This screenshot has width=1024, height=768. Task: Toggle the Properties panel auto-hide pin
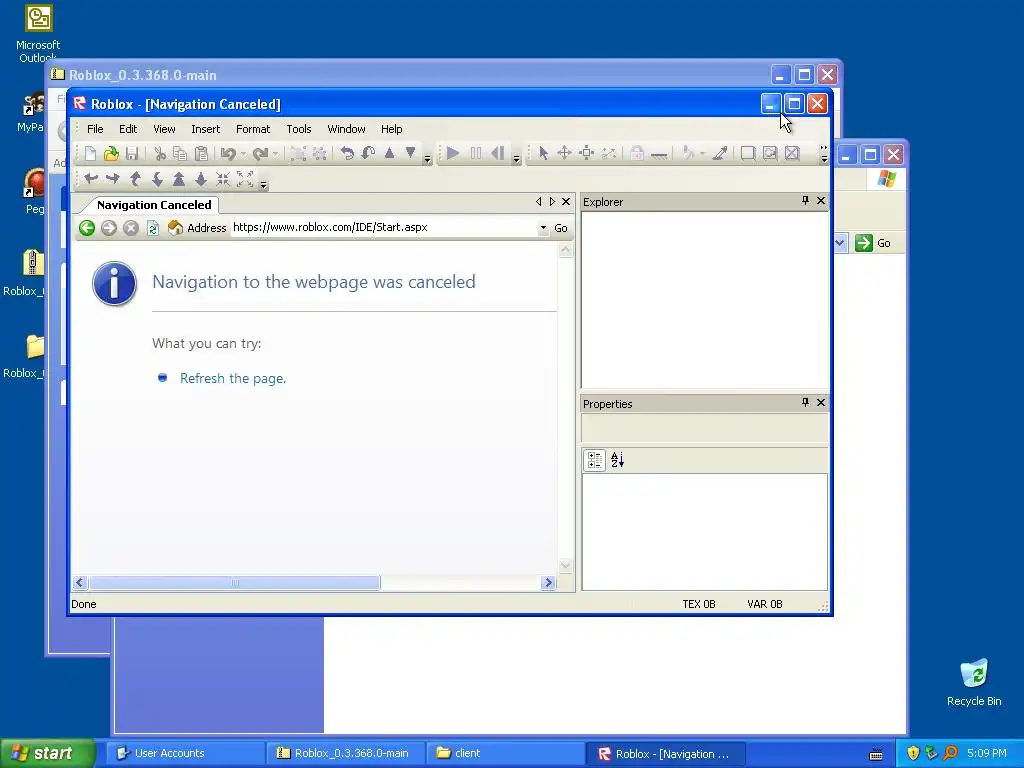(805, 402)
